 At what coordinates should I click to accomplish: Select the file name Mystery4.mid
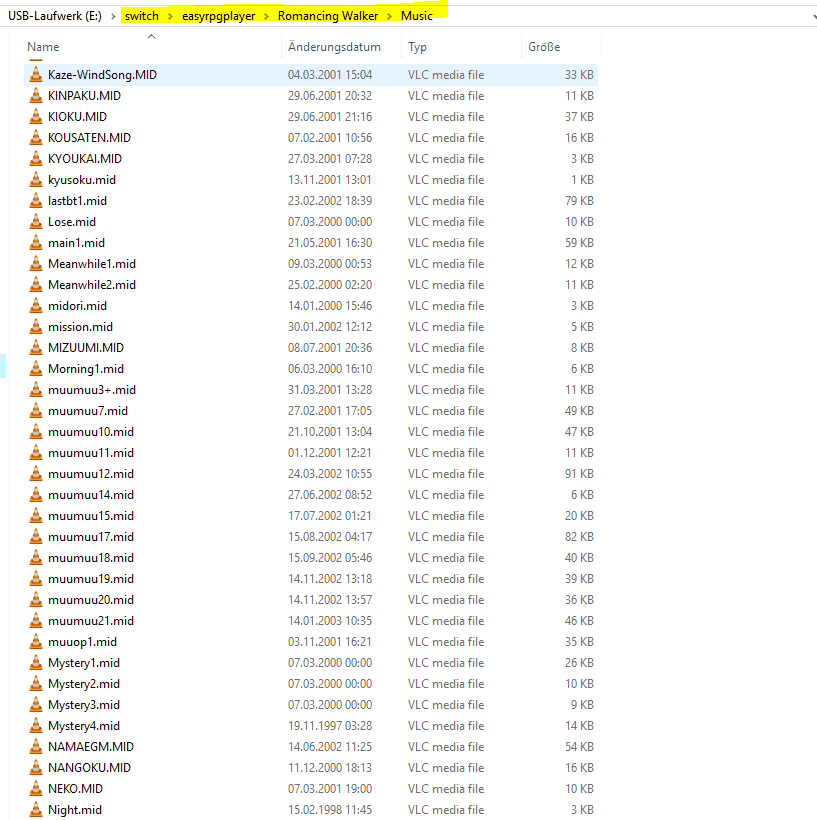coord(84,725)
